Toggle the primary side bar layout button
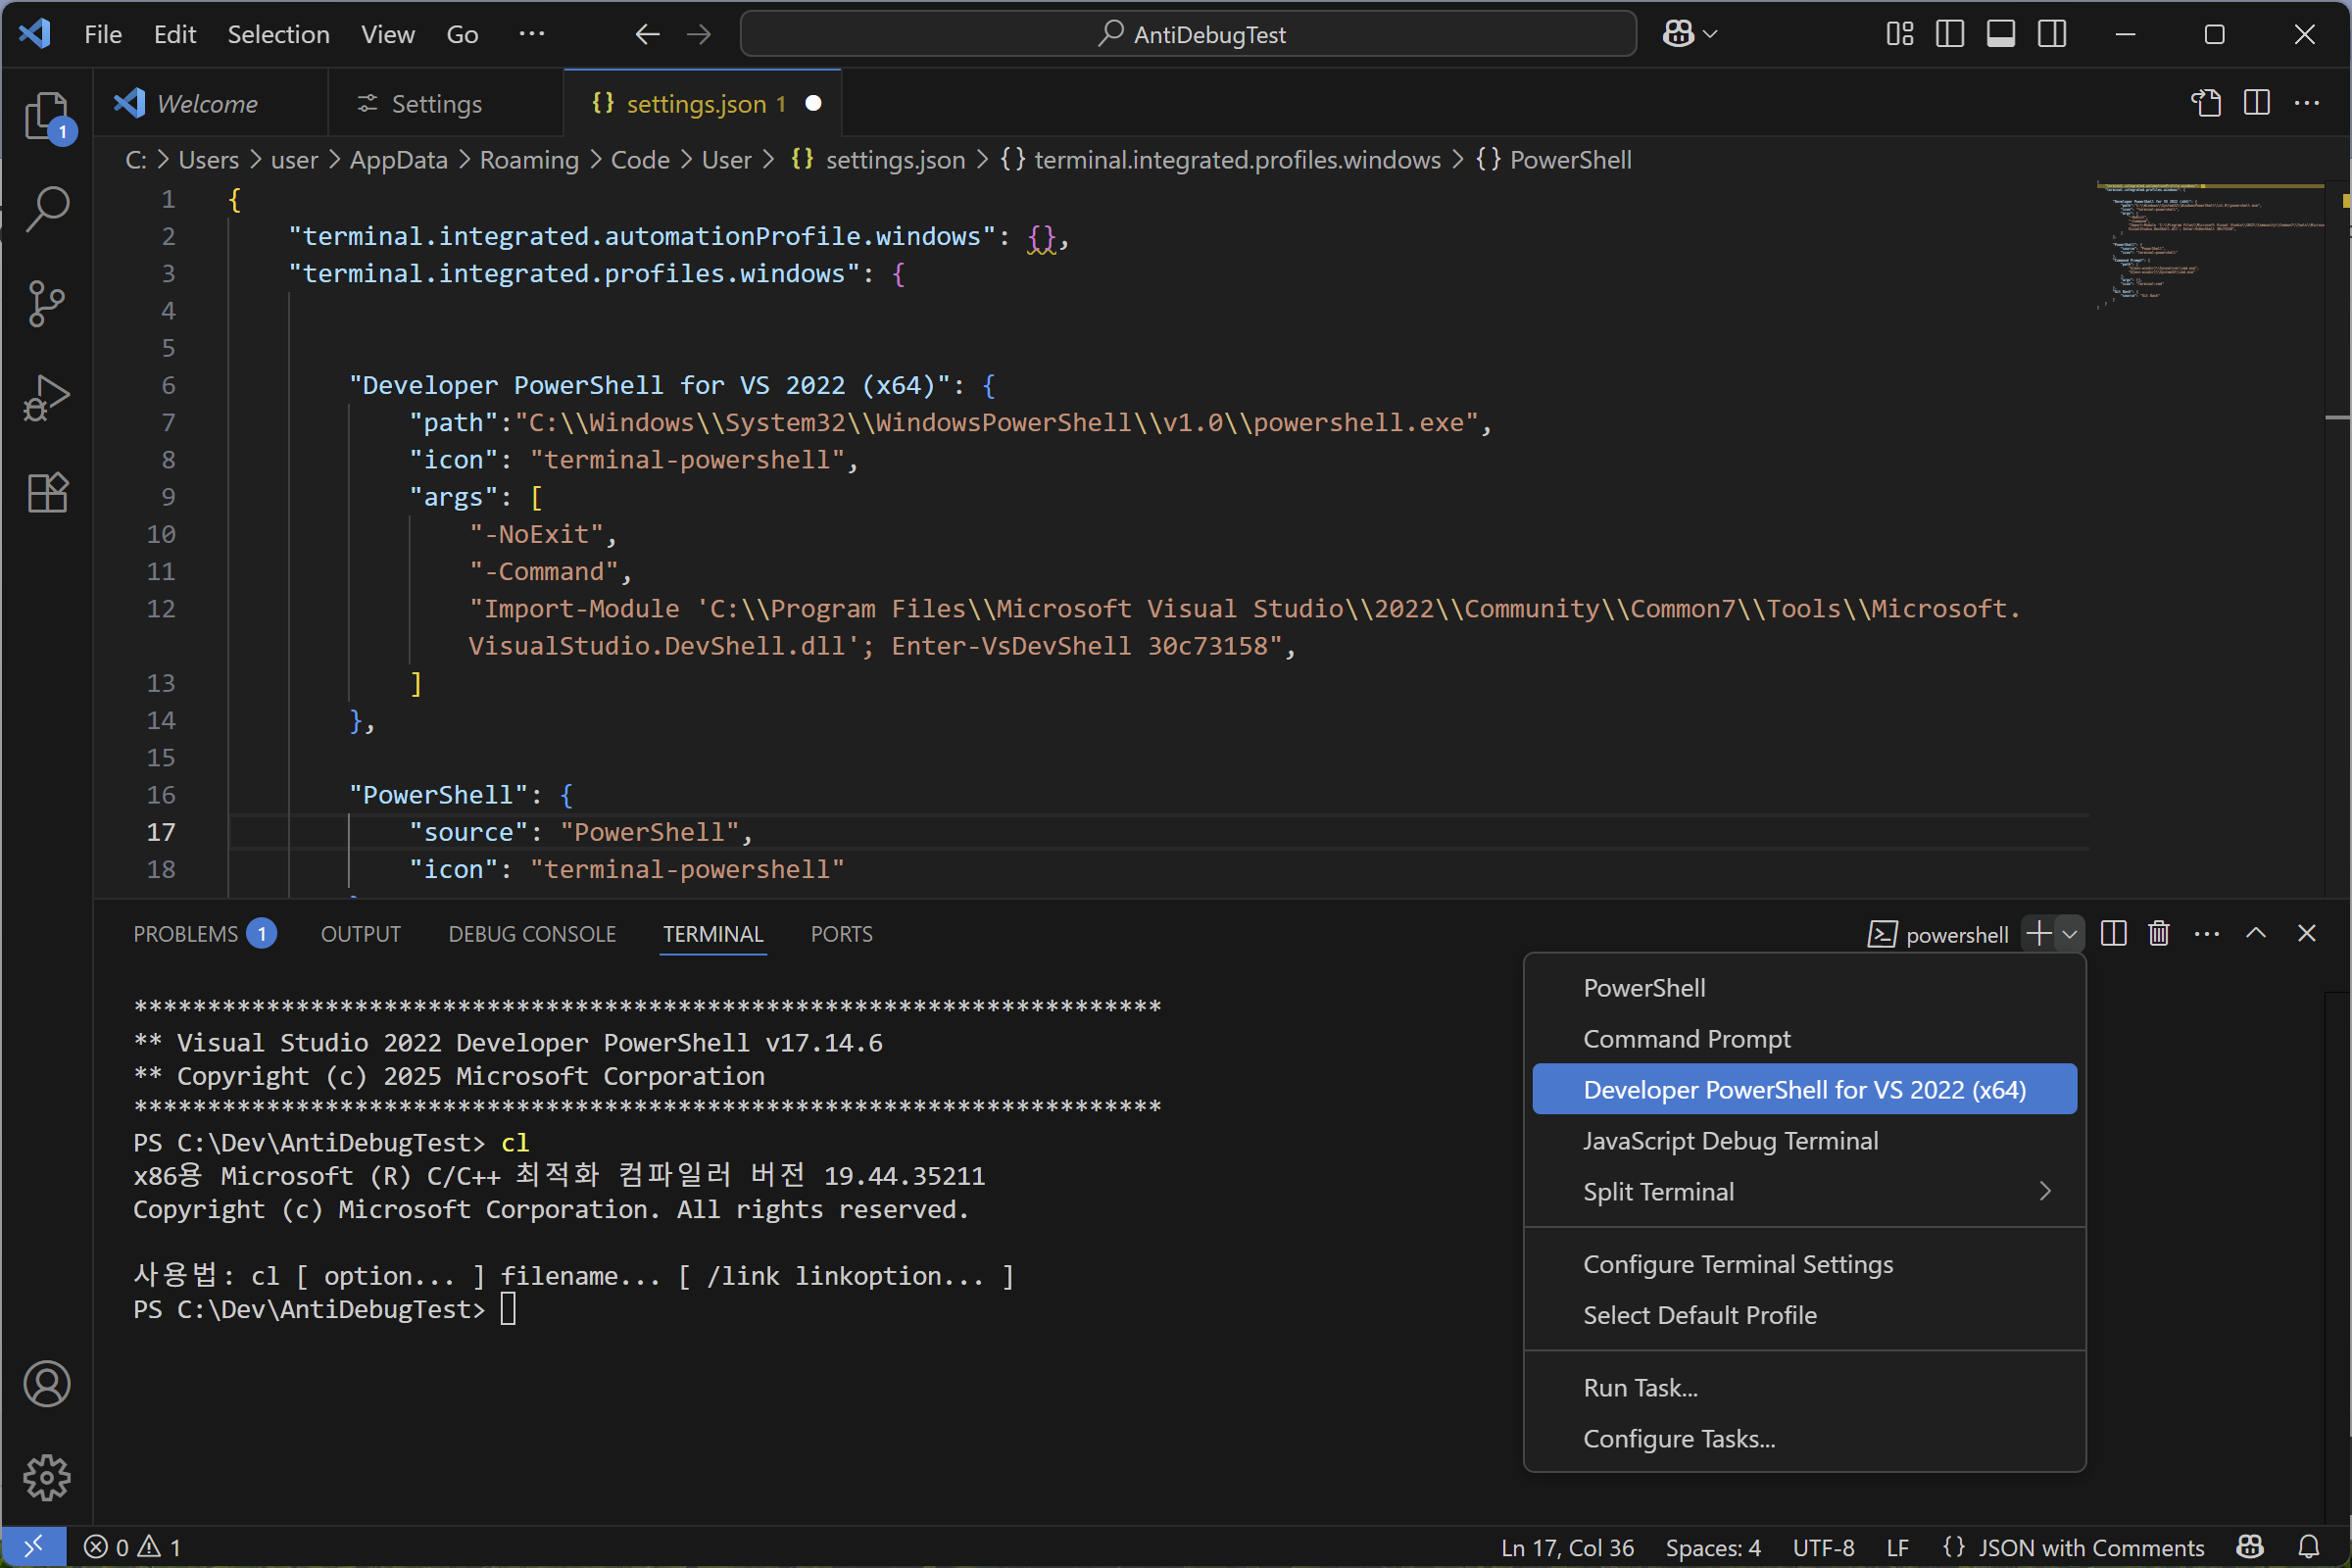 (x=1949, y=34)
